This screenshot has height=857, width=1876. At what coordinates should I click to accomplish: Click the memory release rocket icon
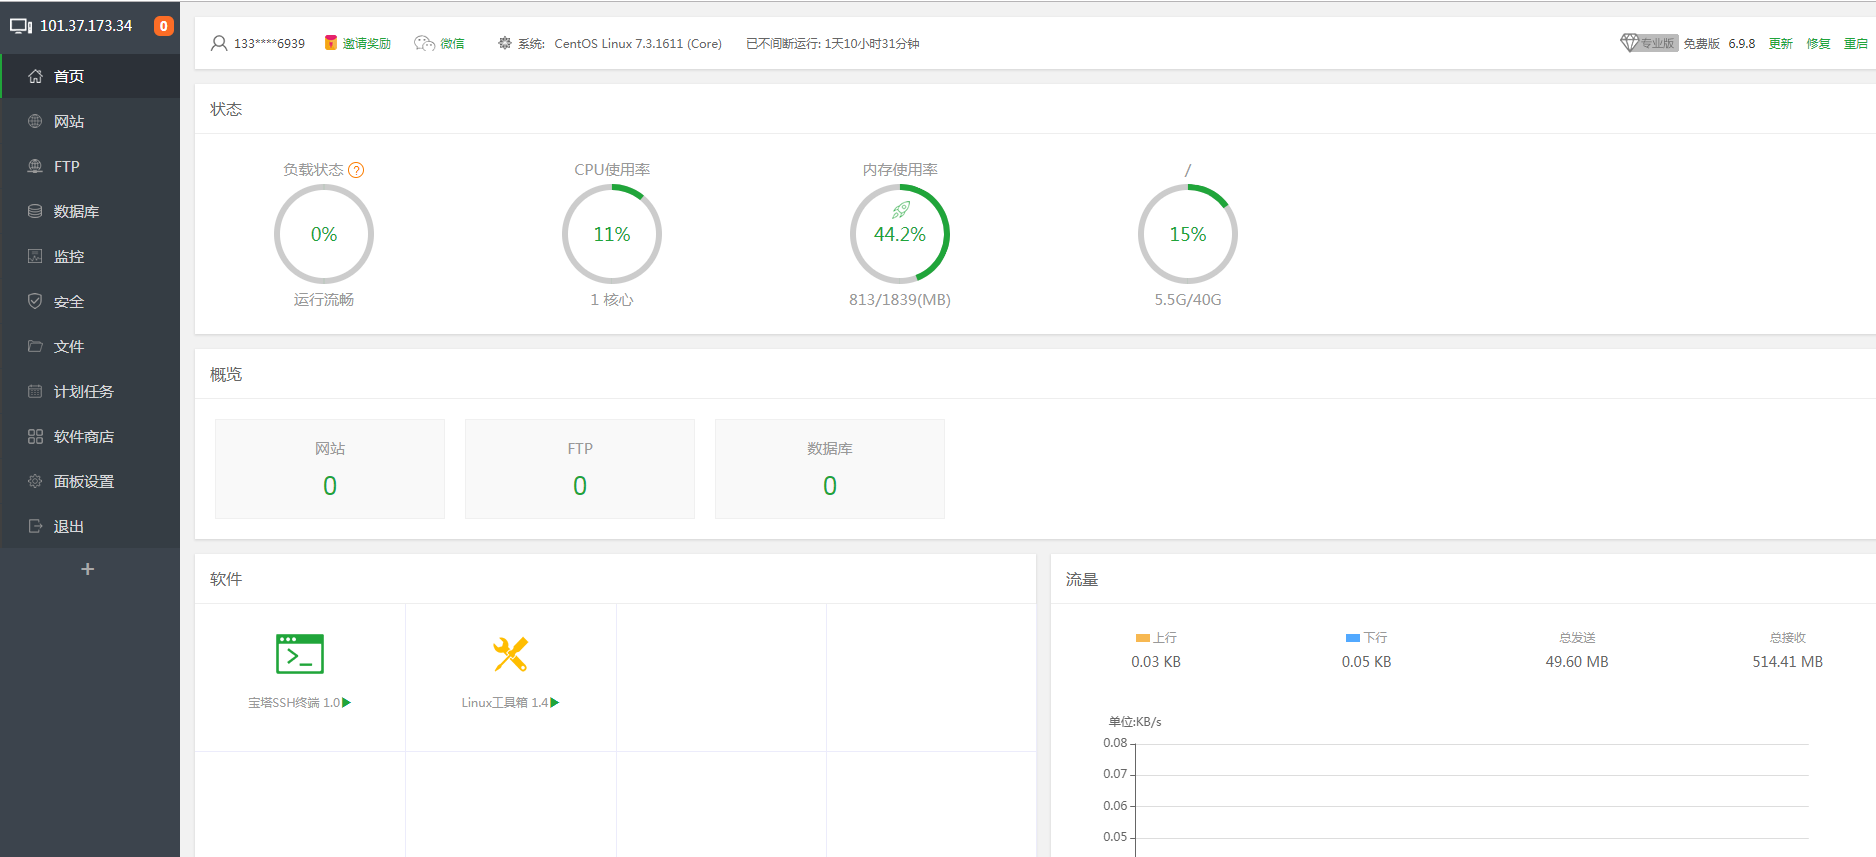tap(901, 210)
